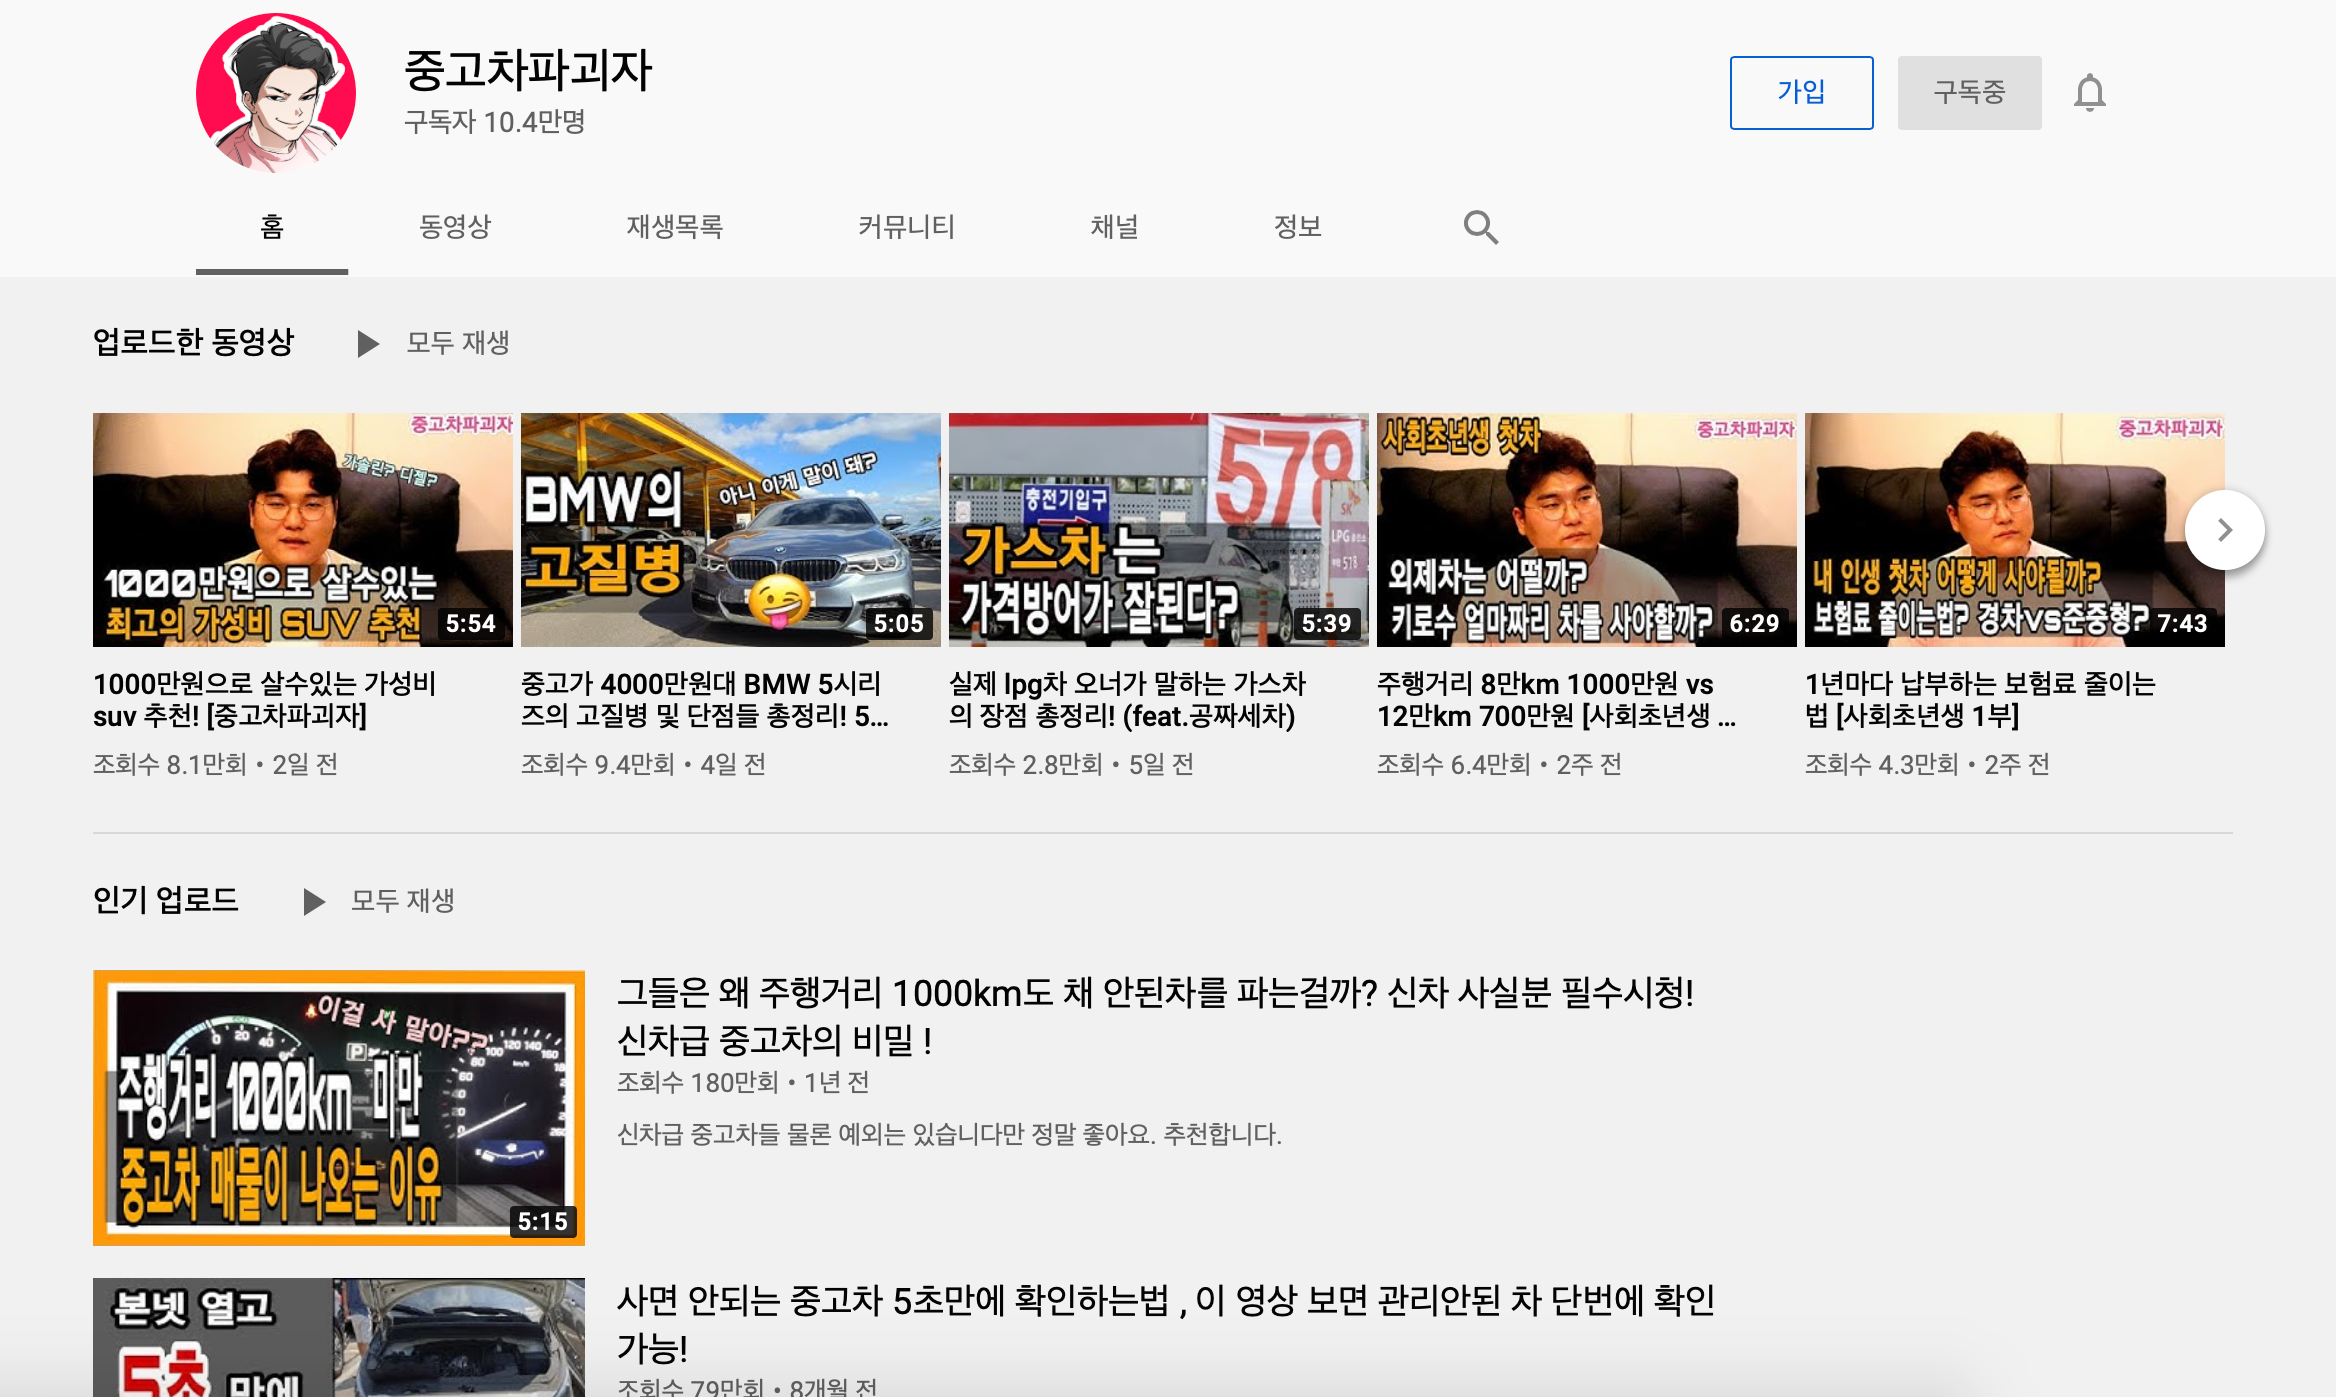Click the next arrow on the video carousel
This screenshot has height=1397, width=2336.
2224,530
